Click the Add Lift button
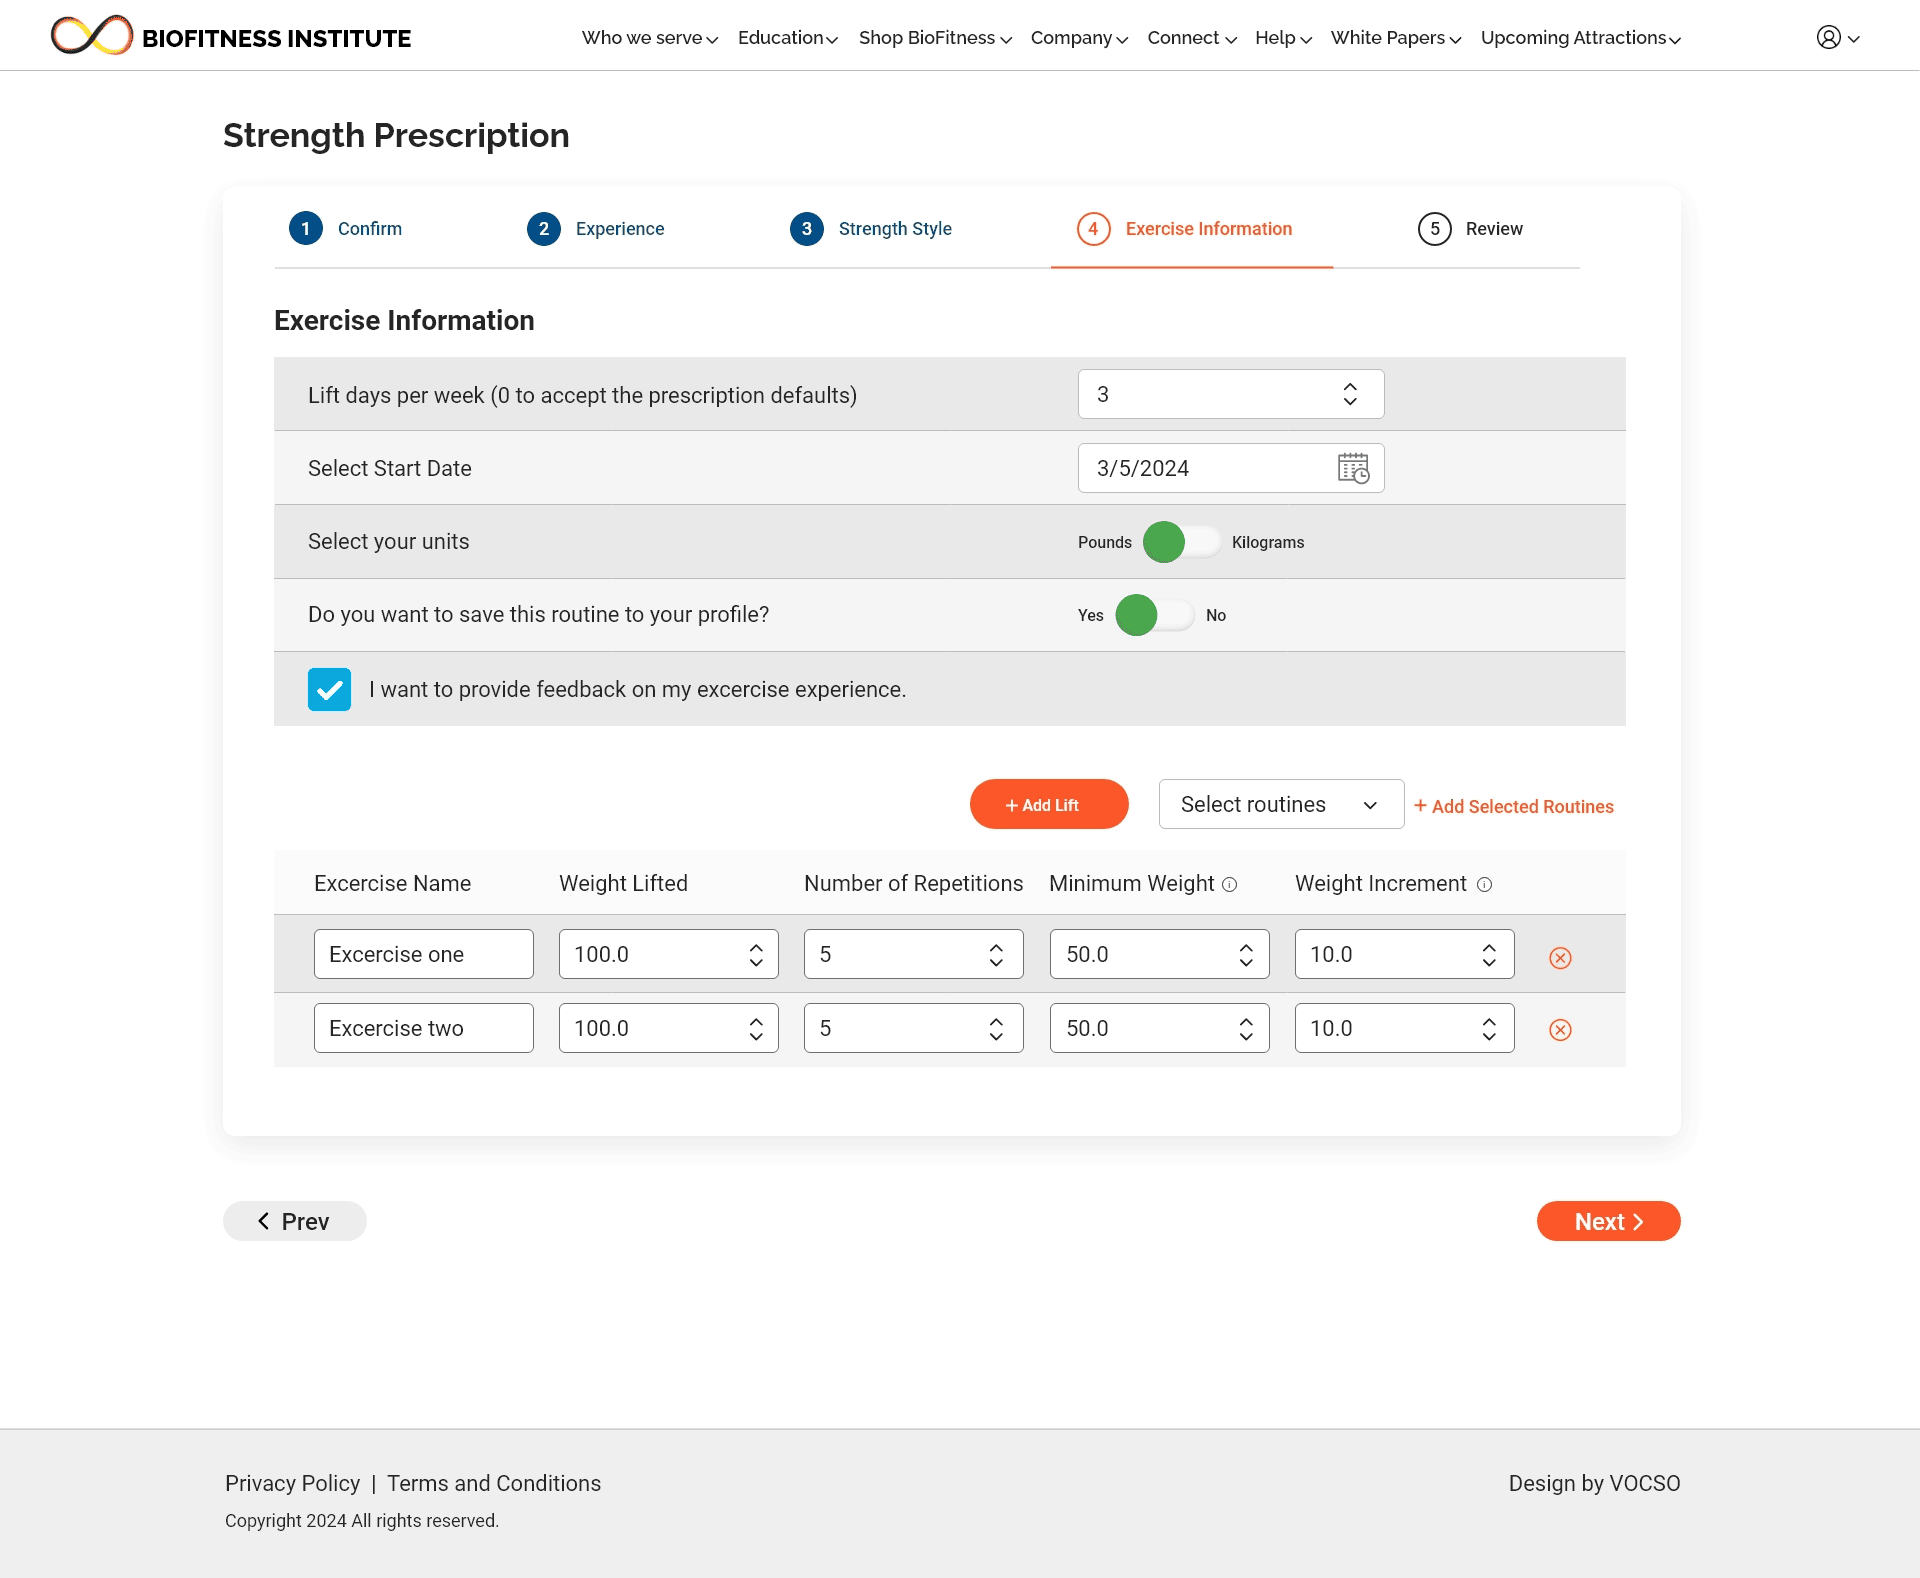 pyautogui.click(x=1049, y=804)
